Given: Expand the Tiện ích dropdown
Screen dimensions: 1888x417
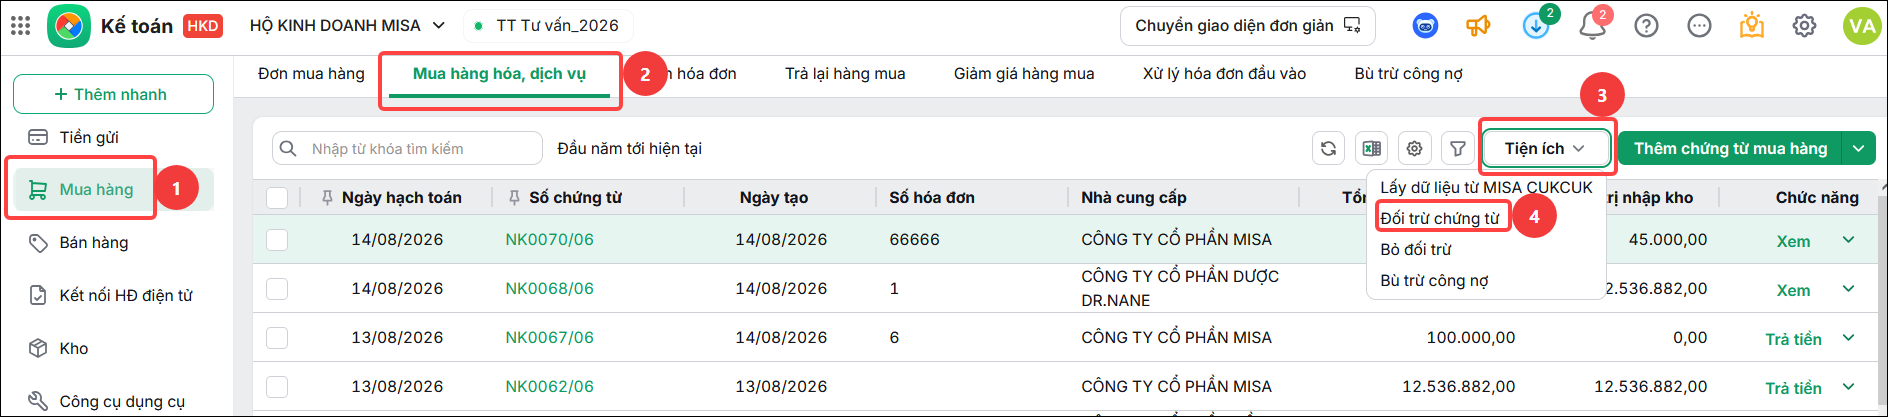Looking at the screenshot, I should (x=1545, y=148).
